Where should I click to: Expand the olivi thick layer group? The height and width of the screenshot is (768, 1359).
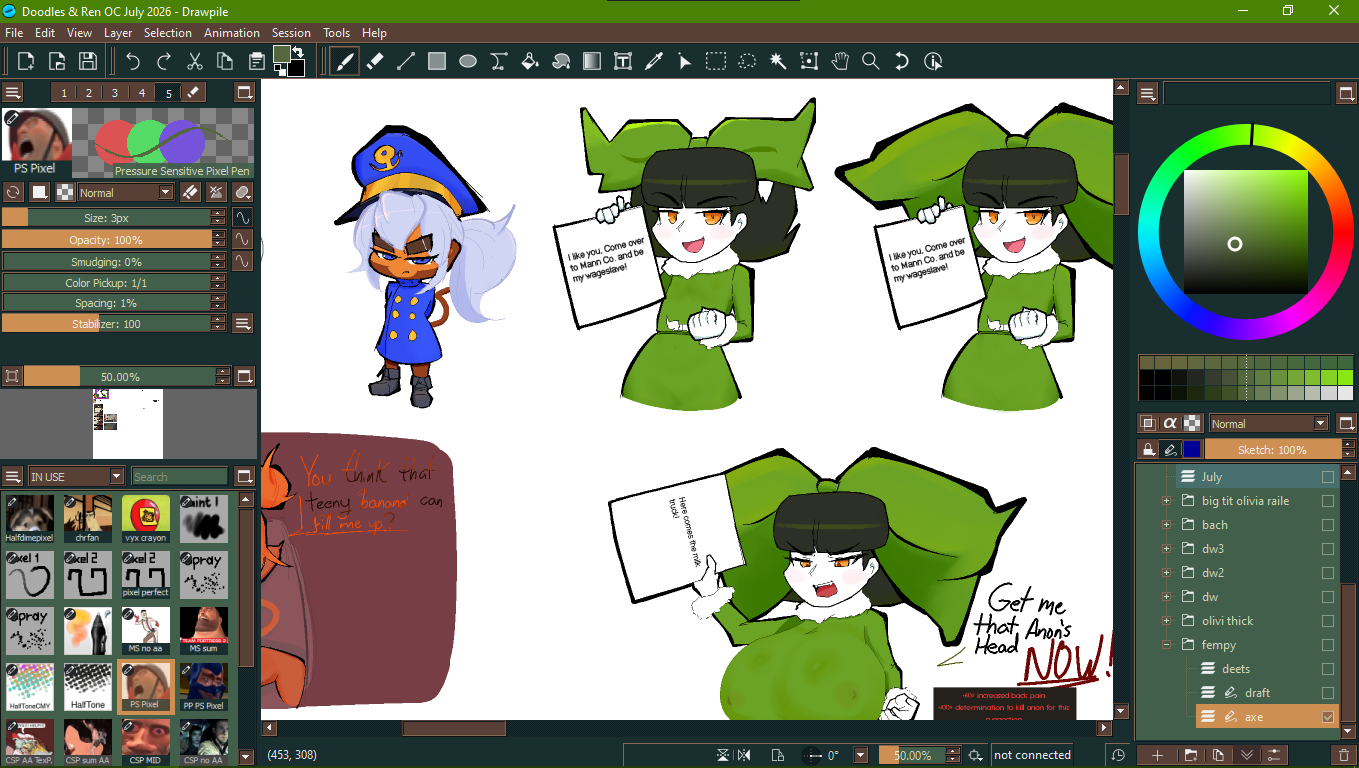click(x=1166, y=621)
